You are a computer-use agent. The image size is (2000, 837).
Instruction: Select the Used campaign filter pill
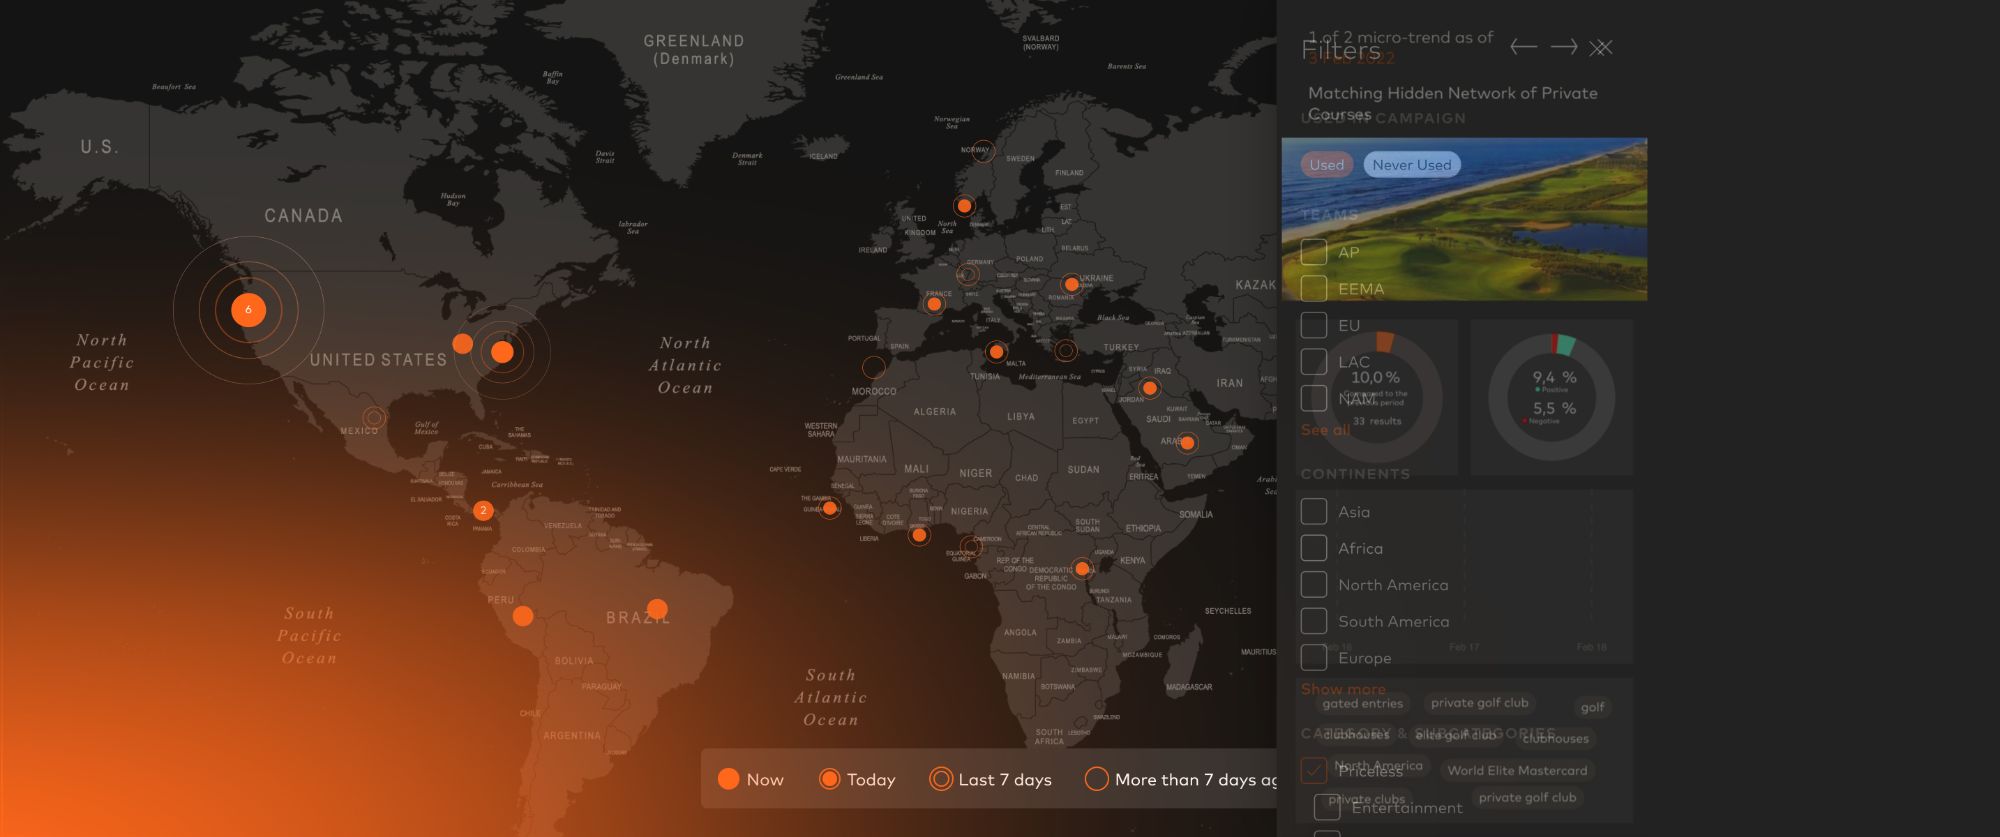pyautogui.click(x=1327, y=165)
